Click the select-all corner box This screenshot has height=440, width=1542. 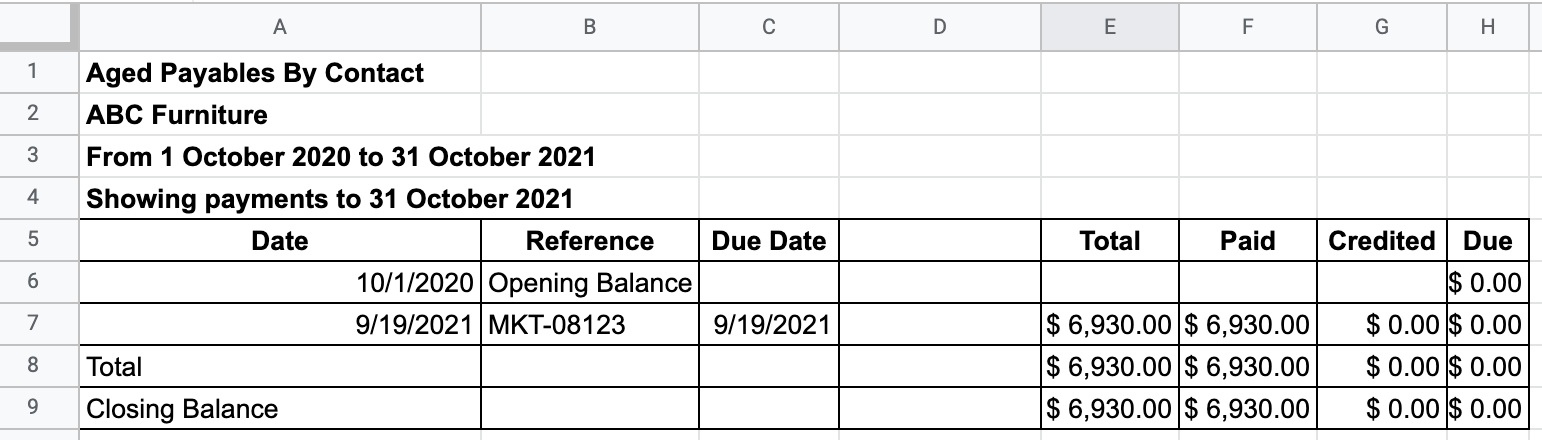pos(39,28)
